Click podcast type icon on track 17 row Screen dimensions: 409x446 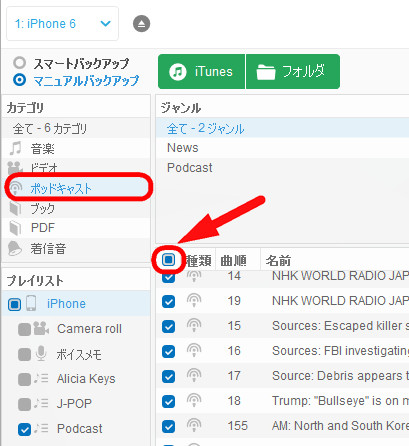tap(194, 376)
